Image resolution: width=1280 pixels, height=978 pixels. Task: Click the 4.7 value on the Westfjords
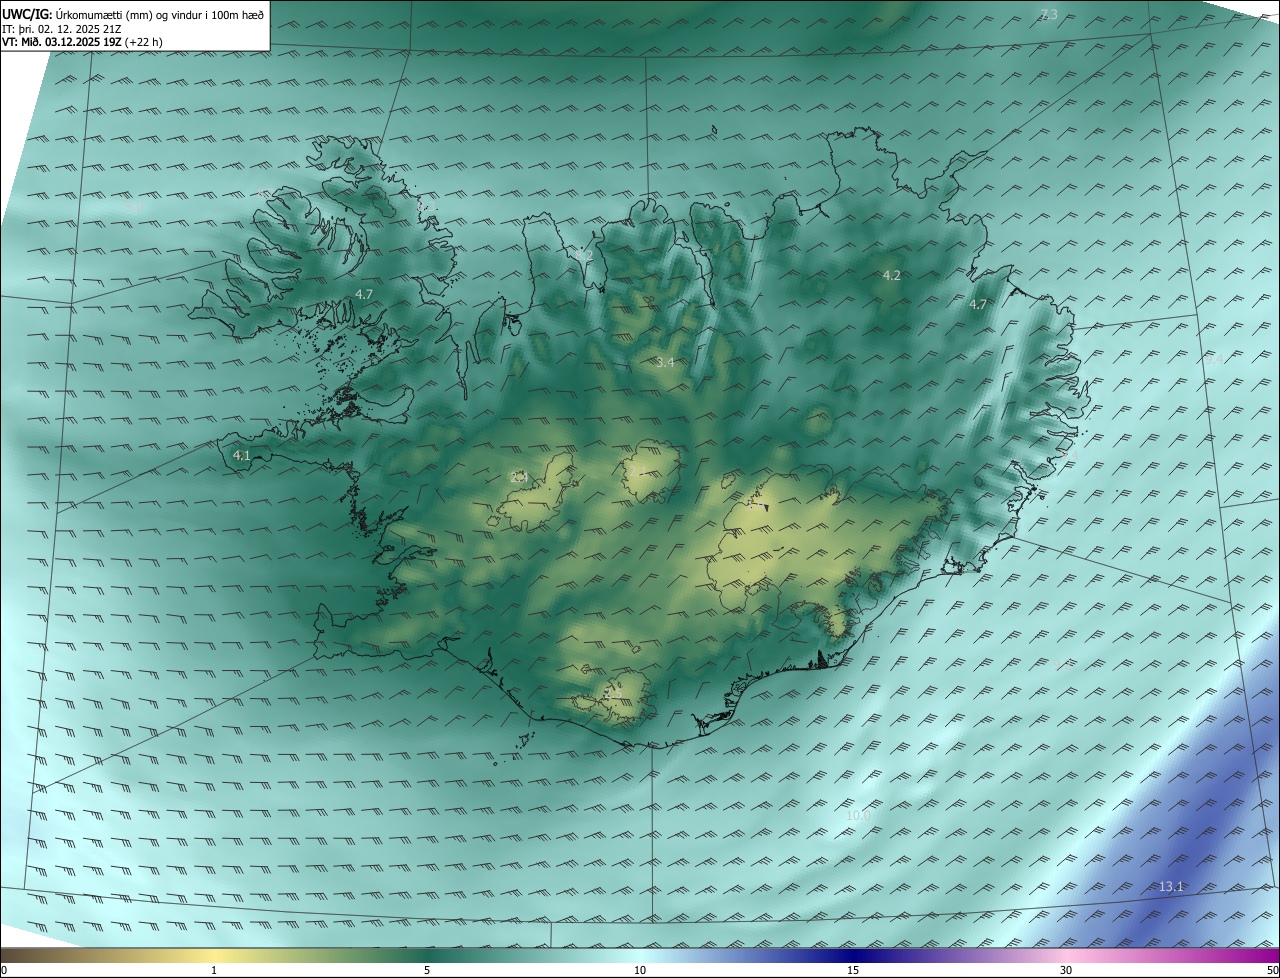coord(364,294)
